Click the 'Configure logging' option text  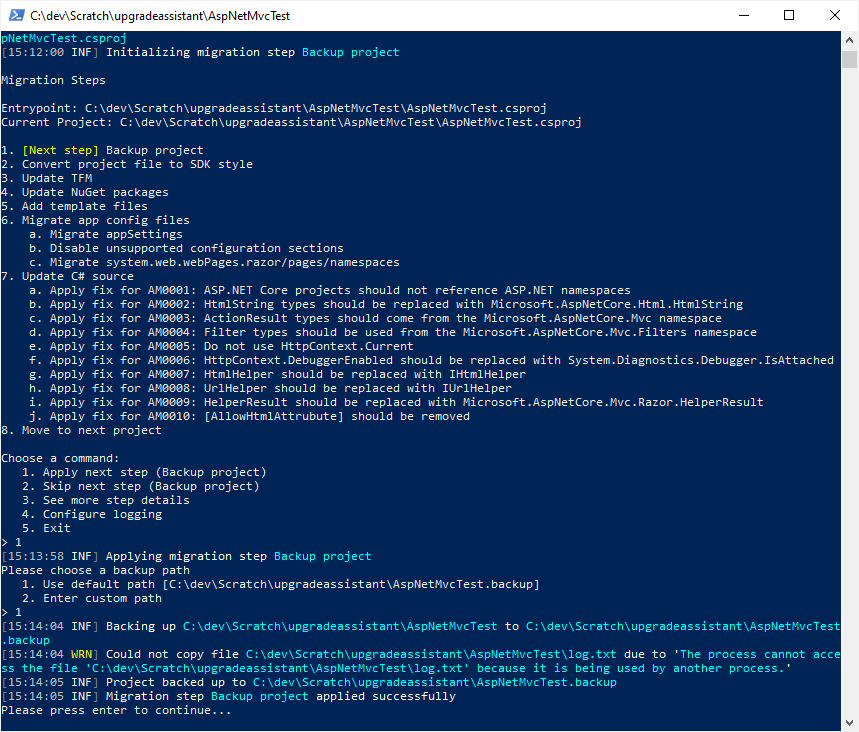102,514
